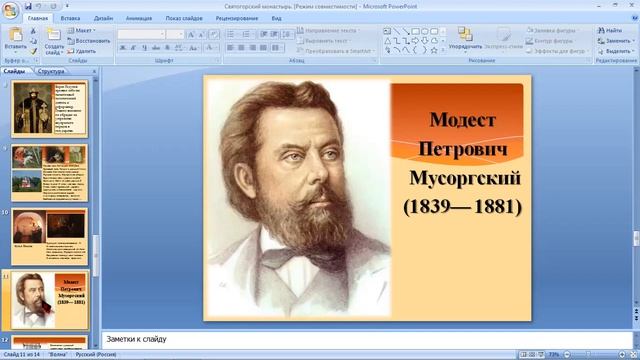640x360 pixels.
Task: Open the round Office button menu
Action: (10, 10)
